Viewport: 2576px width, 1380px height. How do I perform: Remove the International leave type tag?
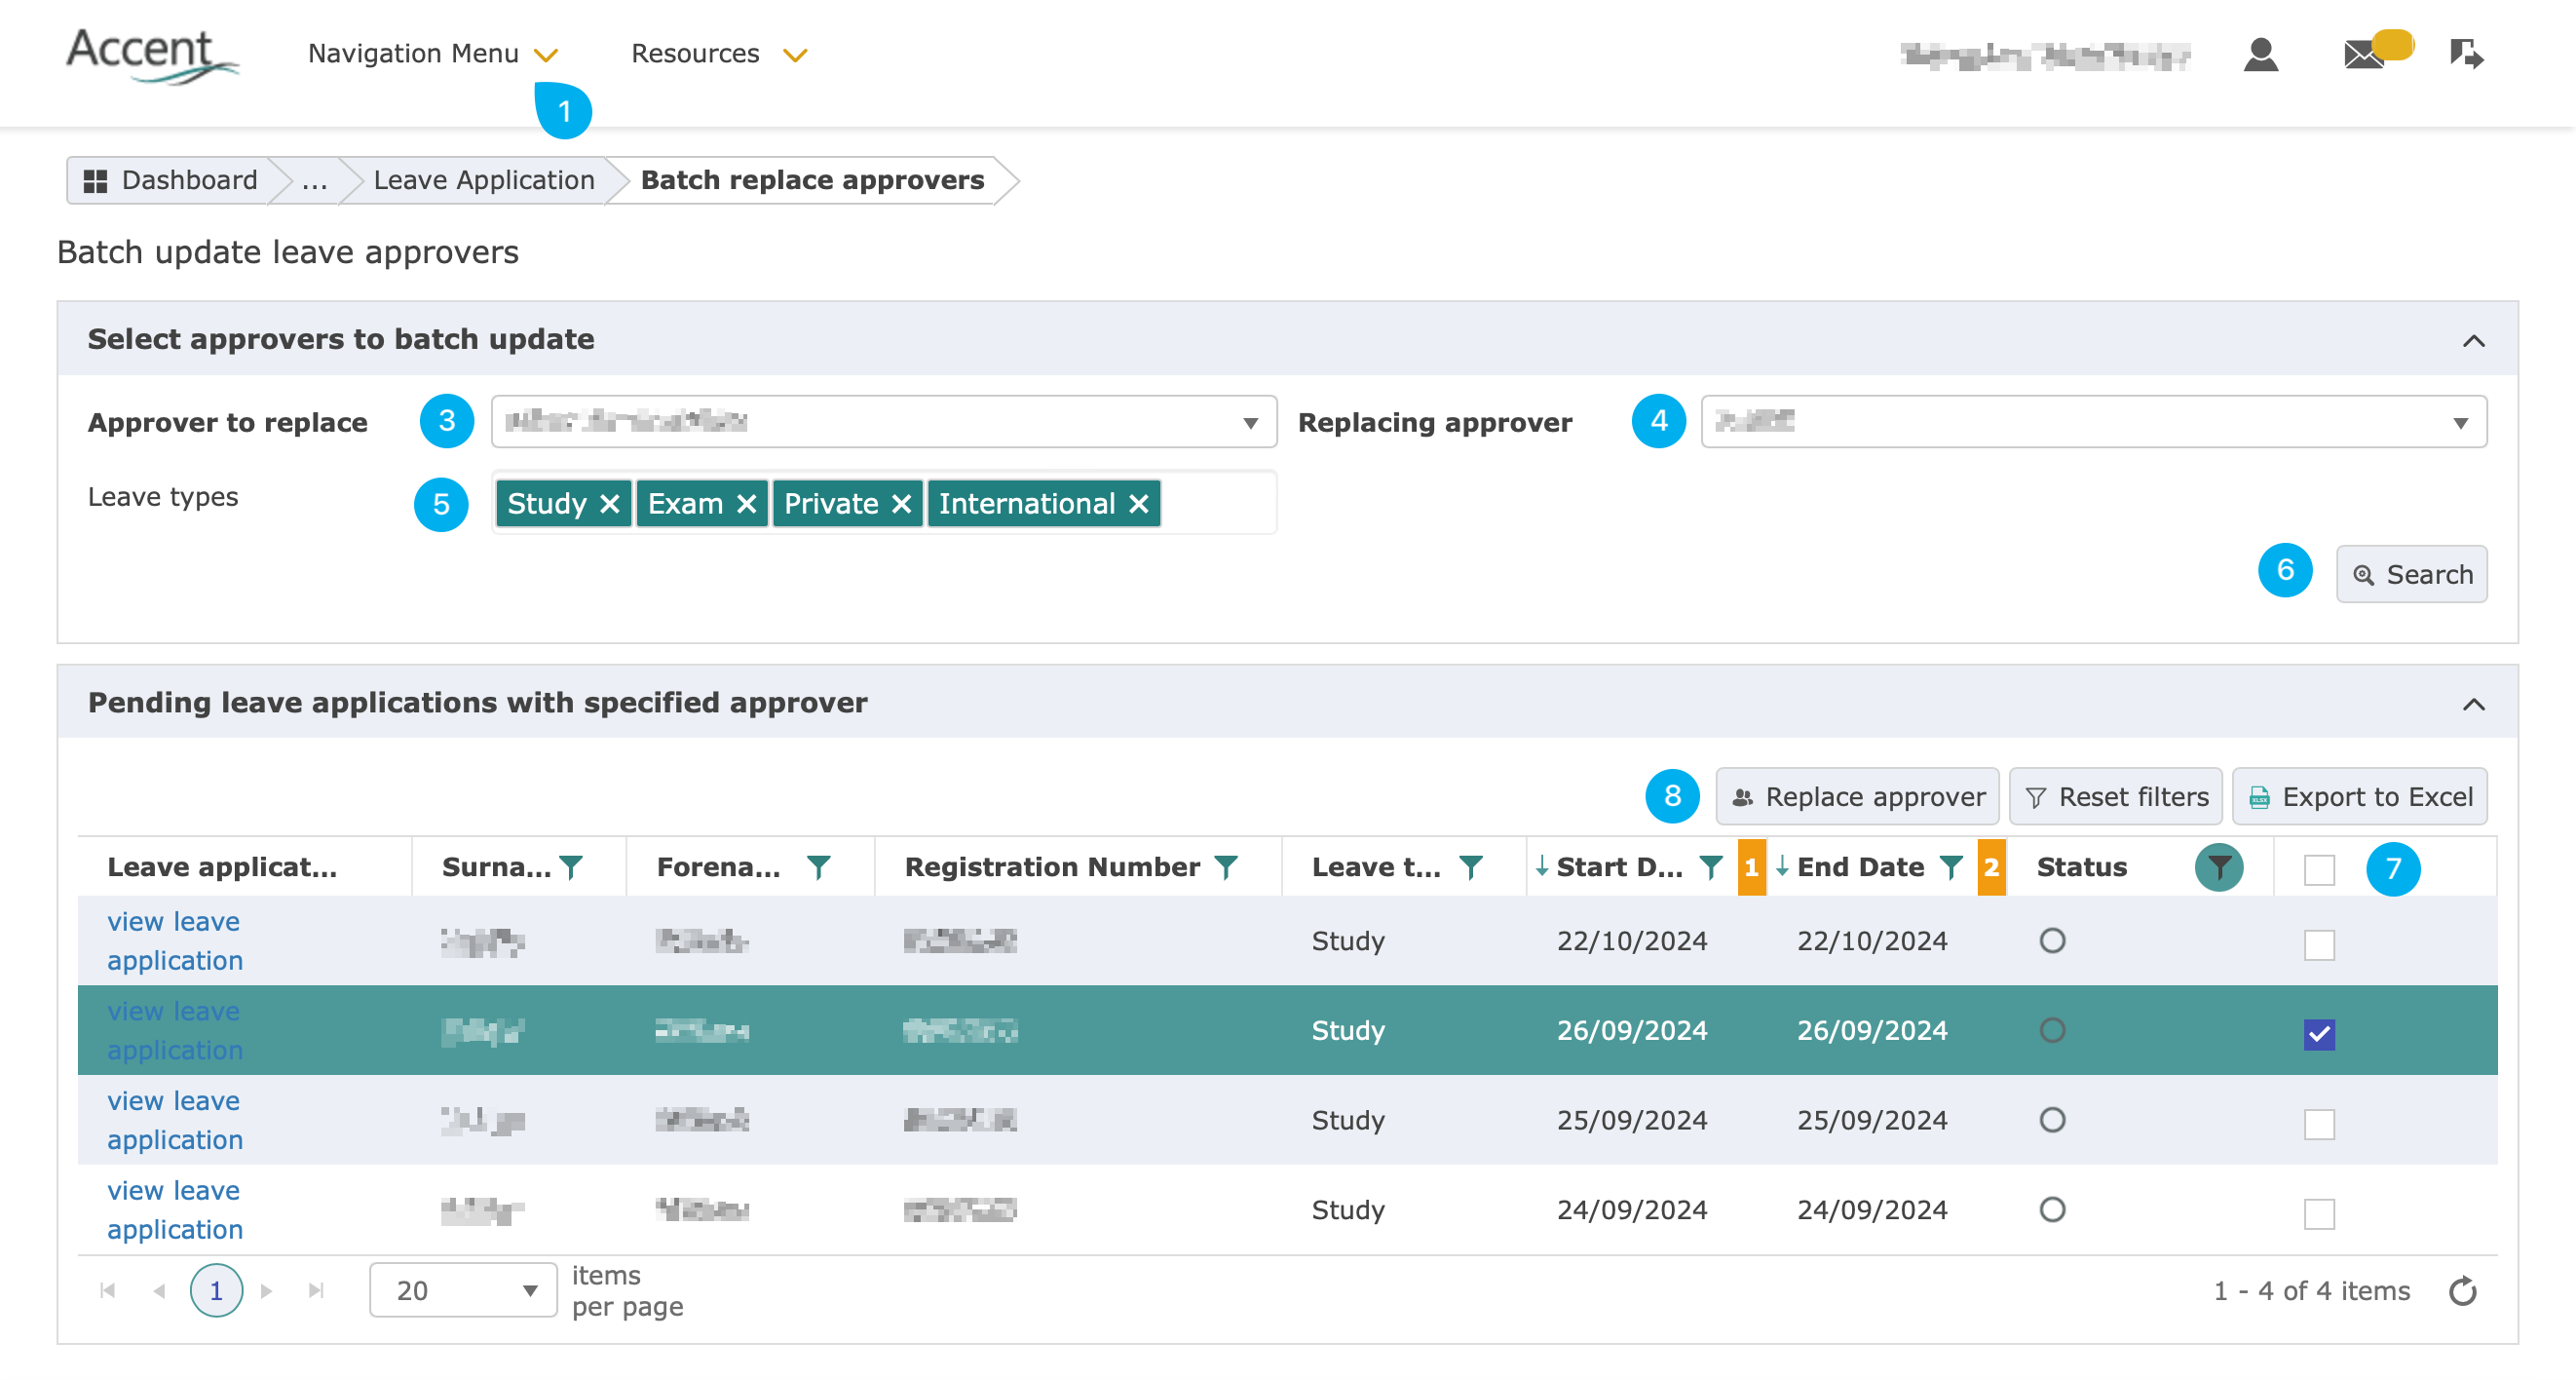pyautogui.click(x=1138, y=504)
